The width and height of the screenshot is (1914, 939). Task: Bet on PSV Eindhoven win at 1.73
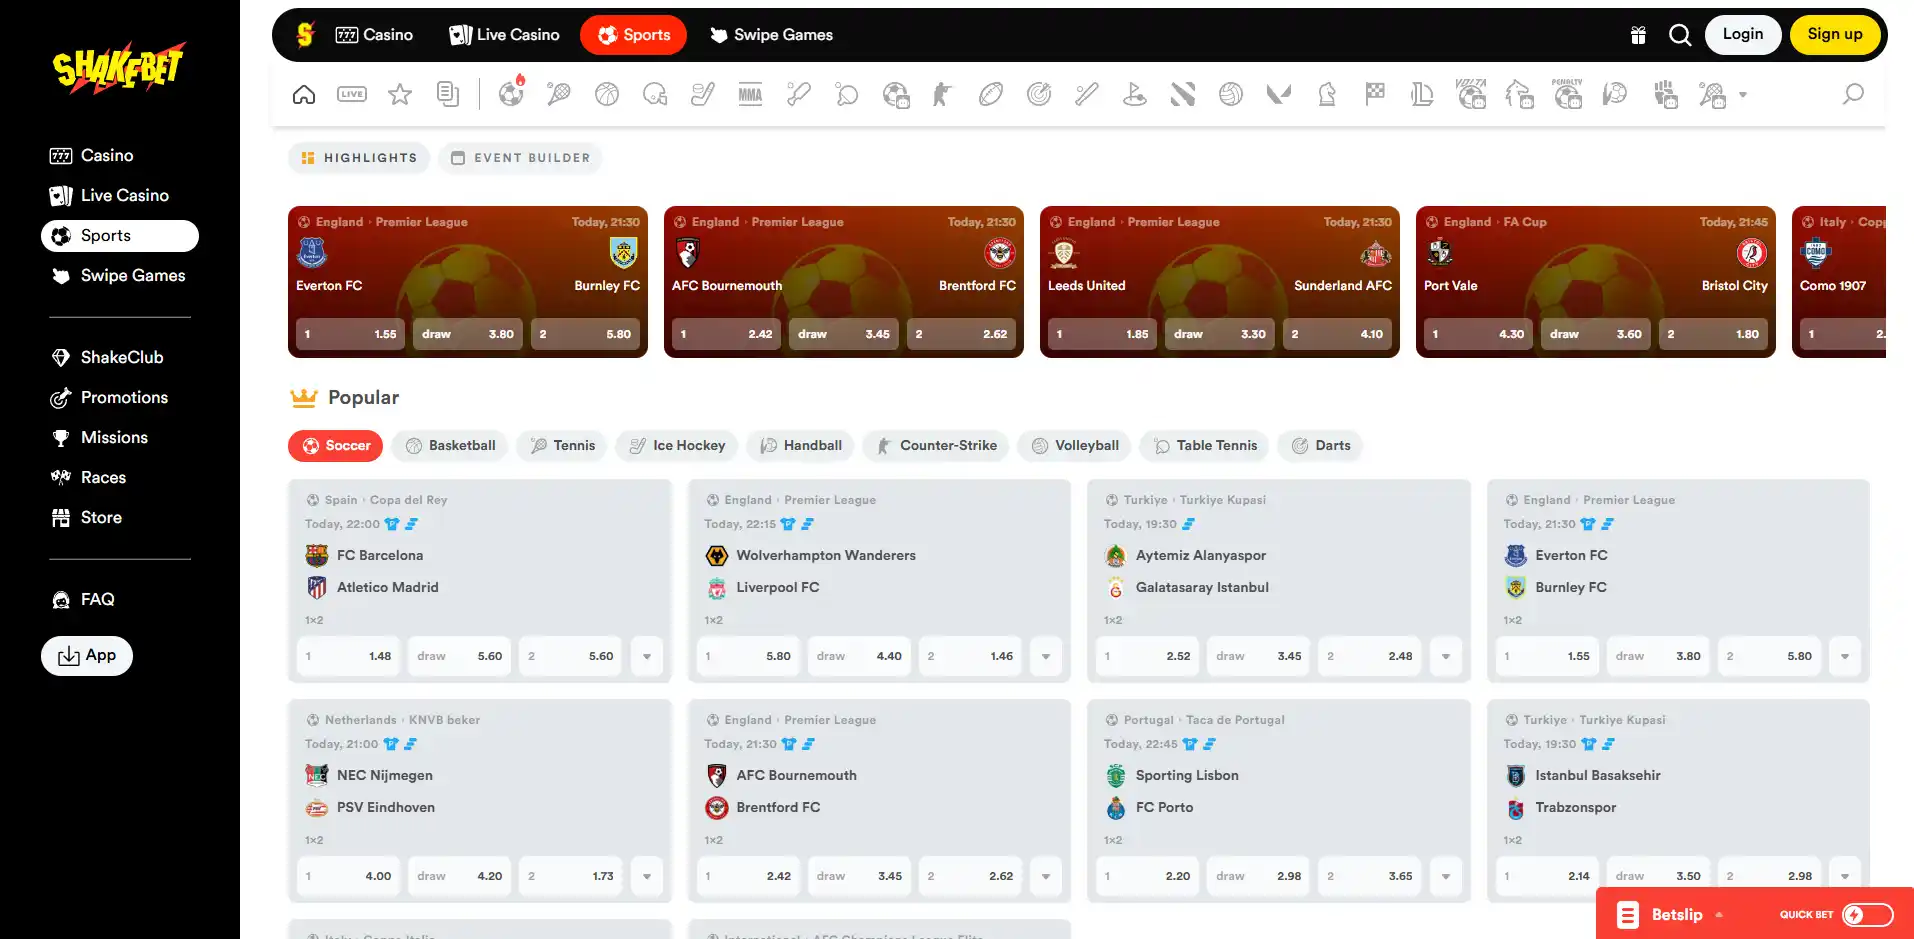571,876
